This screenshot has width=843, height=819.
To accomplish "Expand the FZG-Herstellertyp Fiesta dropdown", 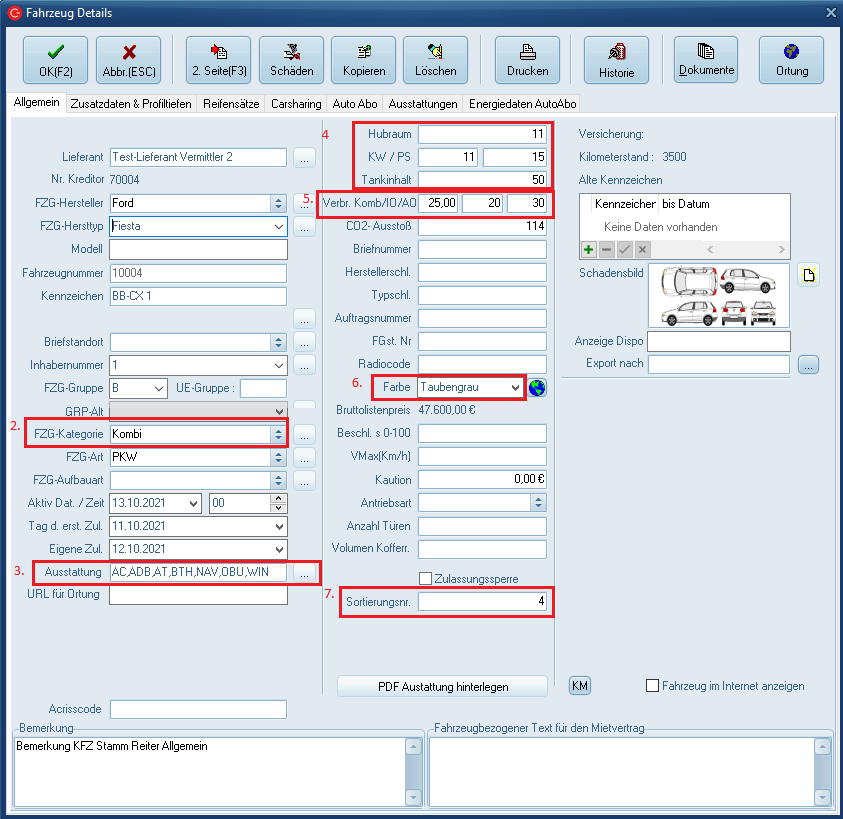I will coord(278,227).
